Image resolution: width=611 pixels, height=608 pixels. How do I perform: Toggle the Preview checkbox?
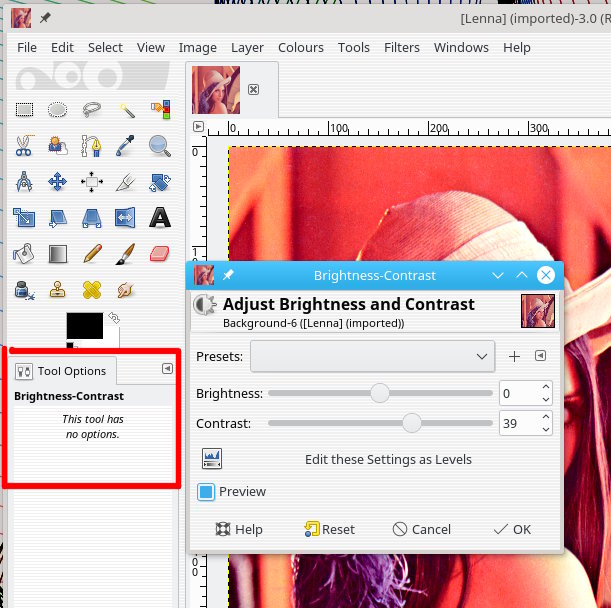click(x=206, y=492)
